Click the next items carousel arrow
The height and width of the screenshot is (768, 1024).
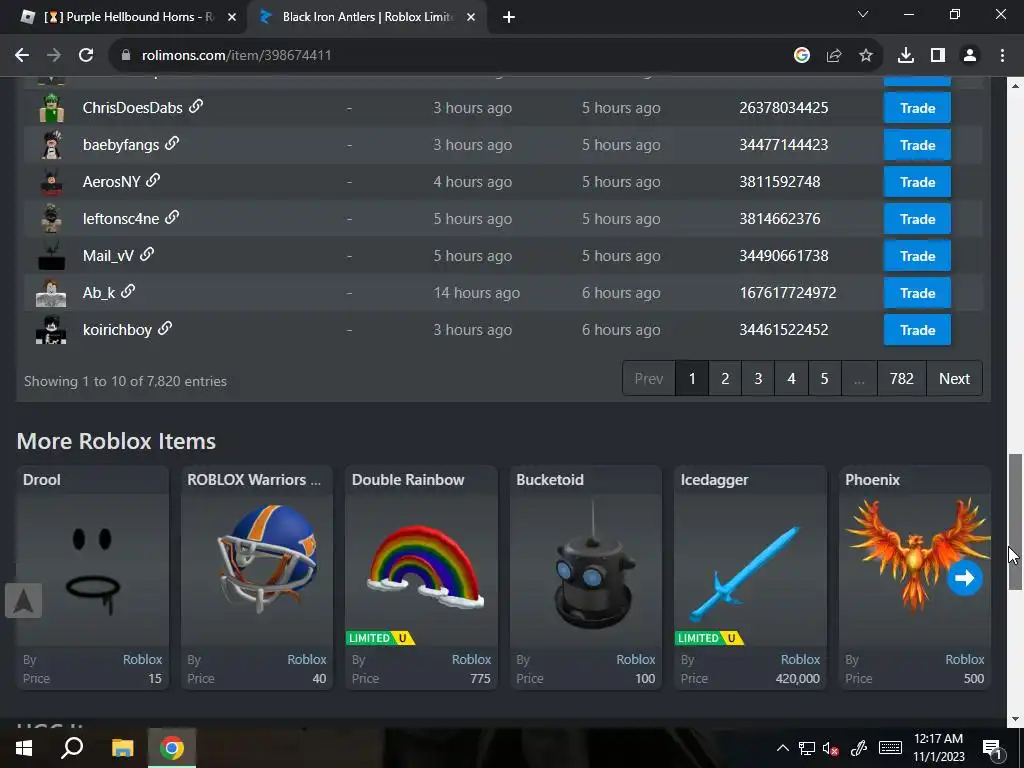click(965, 578)
